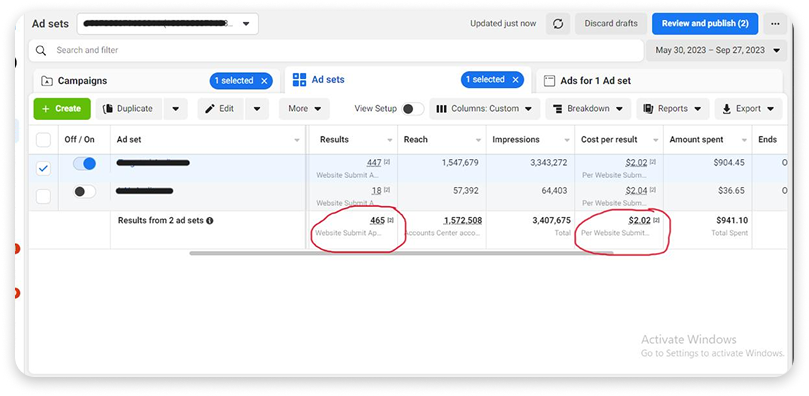The height and width of the screenshot is (396, 809).
Task: Click the refresh icon beside Updated just now
Action: coord(558,24)
